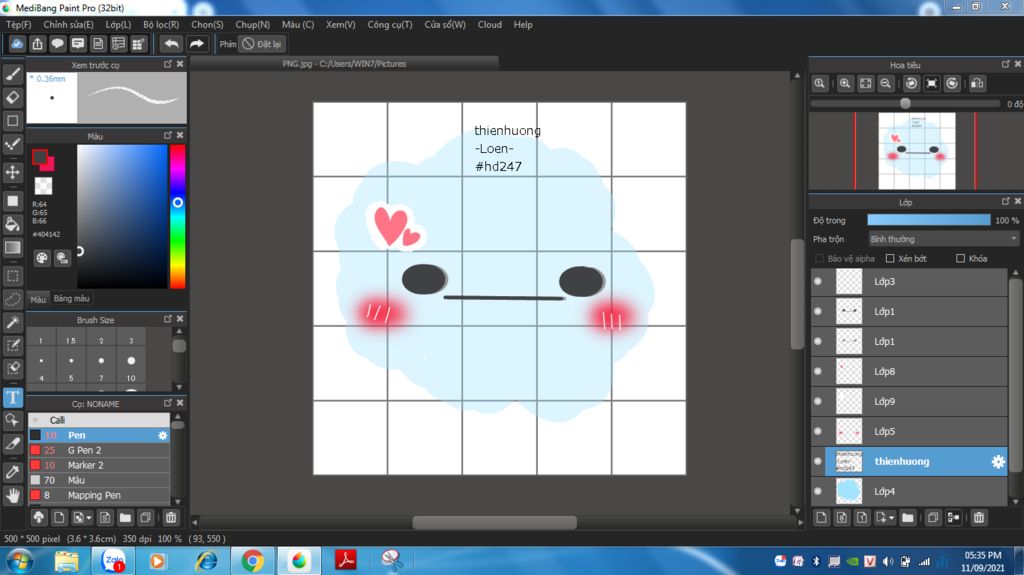1024x575 pixels.
Task: Open the Chỉnh sửa(E) menu
Action: (68, 24)
